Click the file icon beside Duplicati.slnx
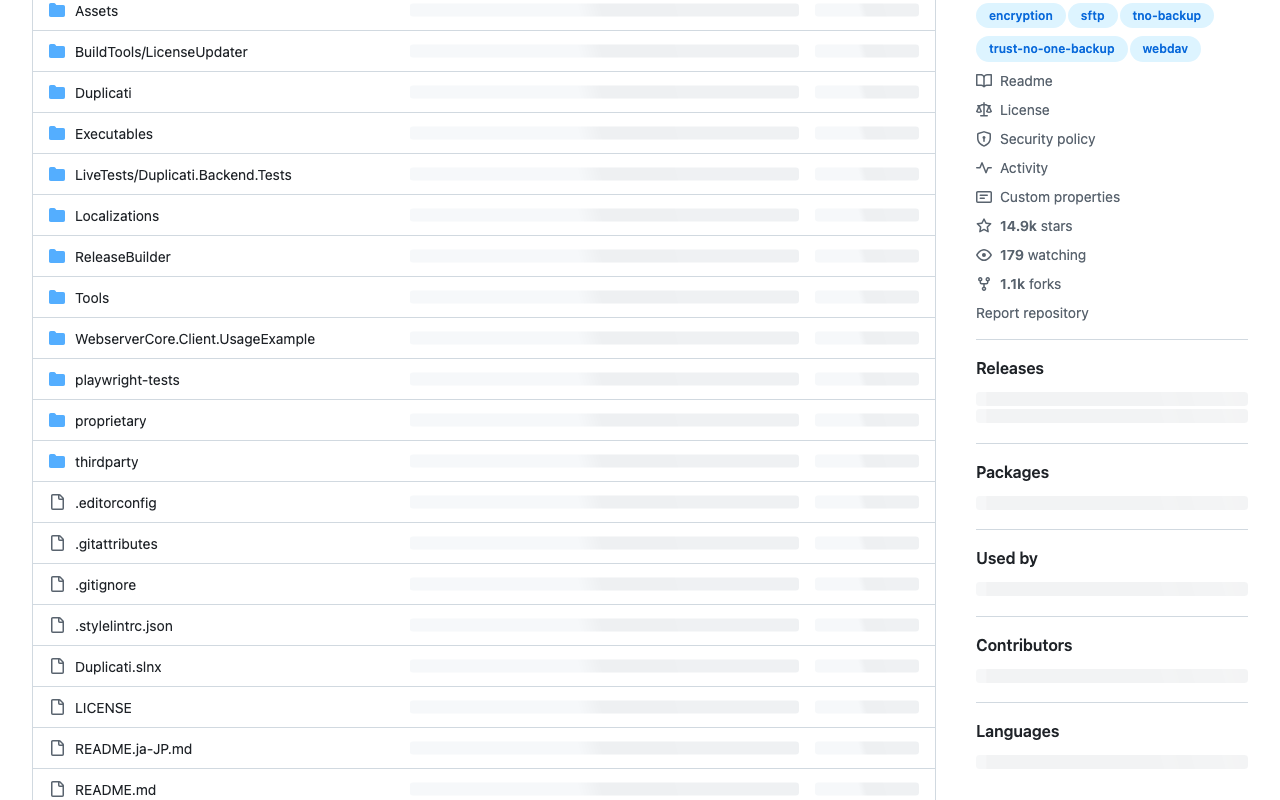 (x=57, y=667)
